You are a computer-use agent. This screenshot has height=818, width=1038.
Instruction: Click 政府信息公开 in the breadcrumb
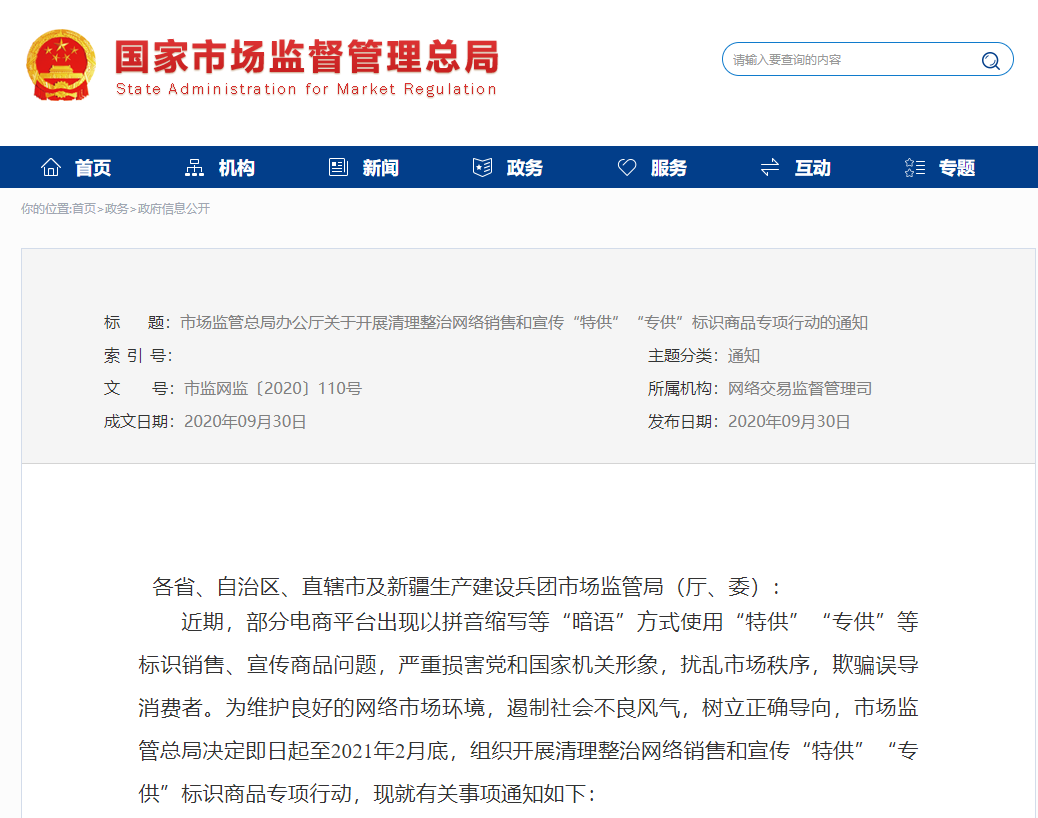point(174,209)
